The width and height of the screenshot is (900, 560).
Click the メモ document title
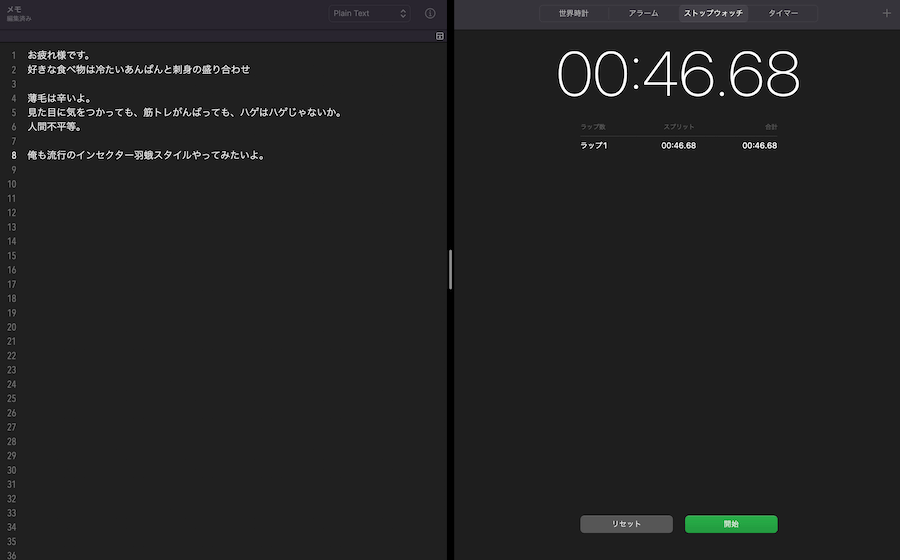click(15, 9)
